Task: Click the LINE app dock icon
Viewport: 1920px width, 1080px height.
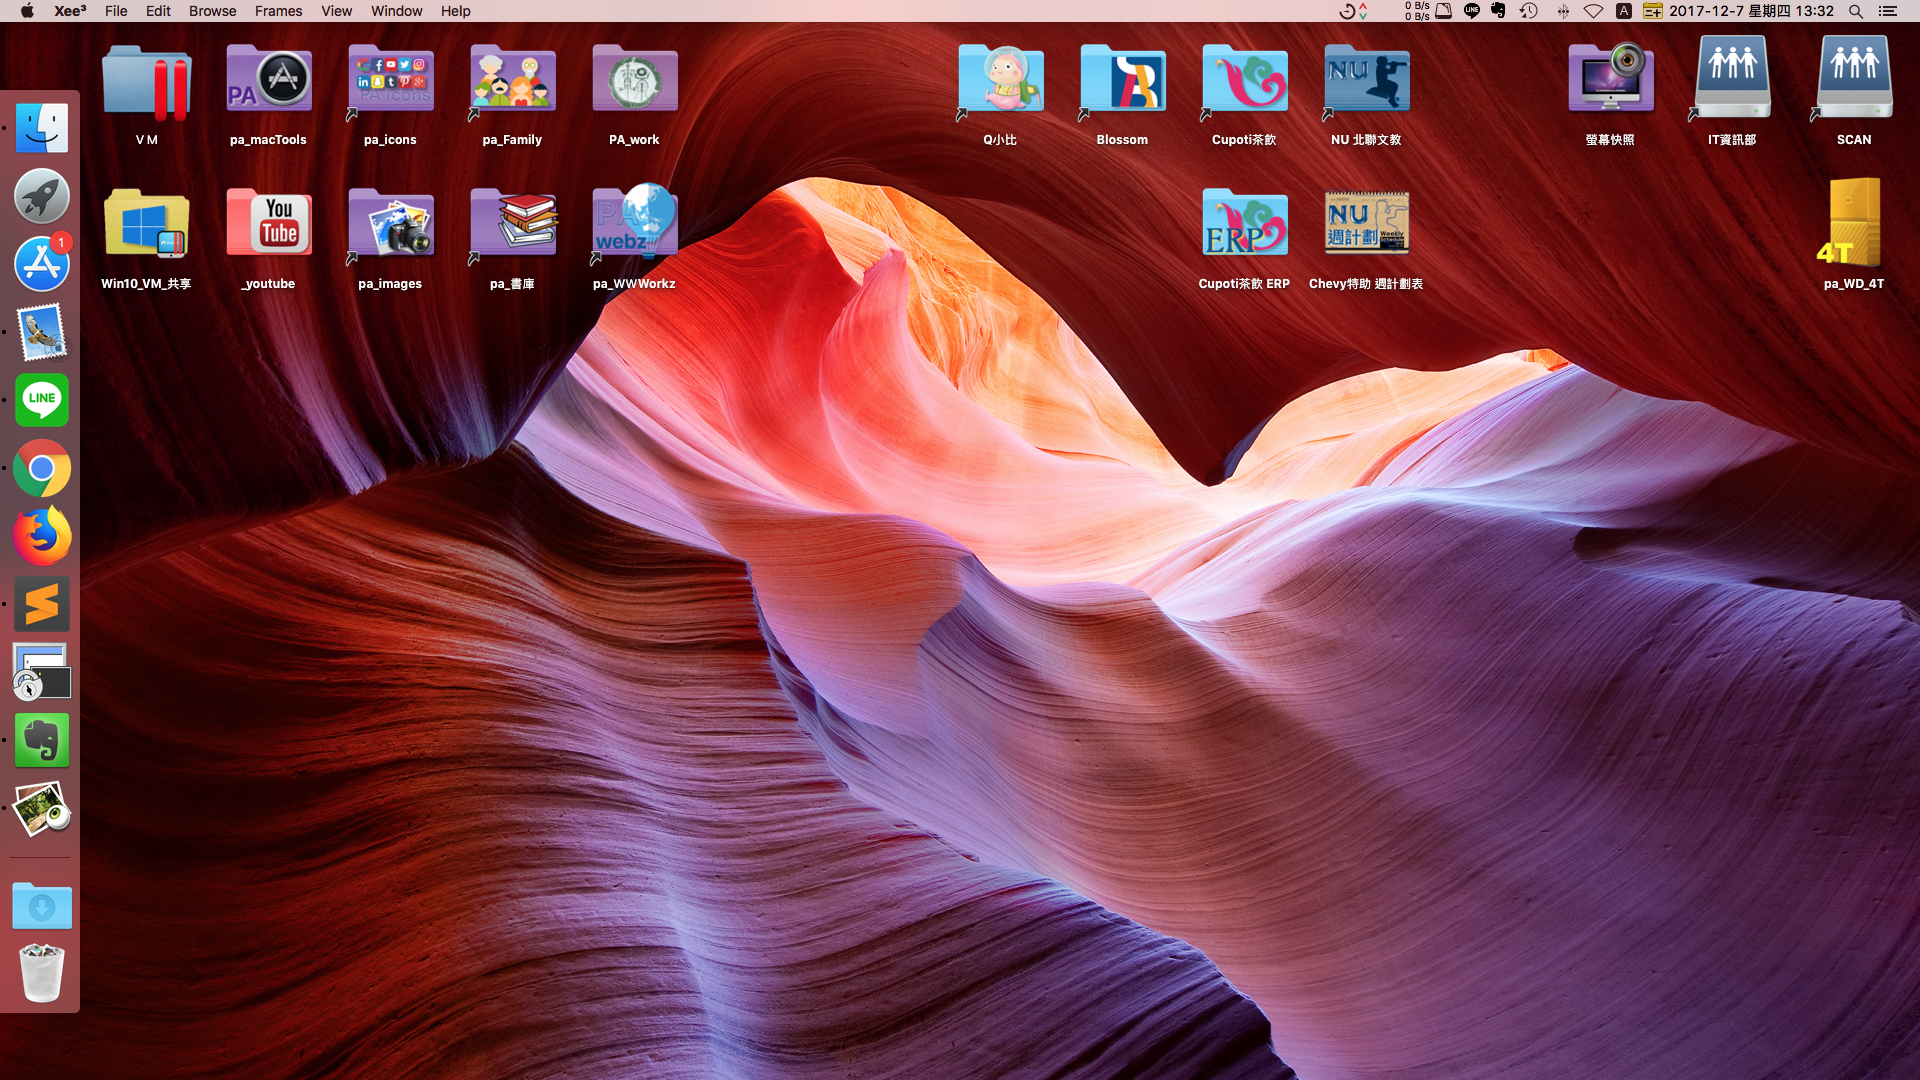Action: pyautogui.click(x=42, y=400)
